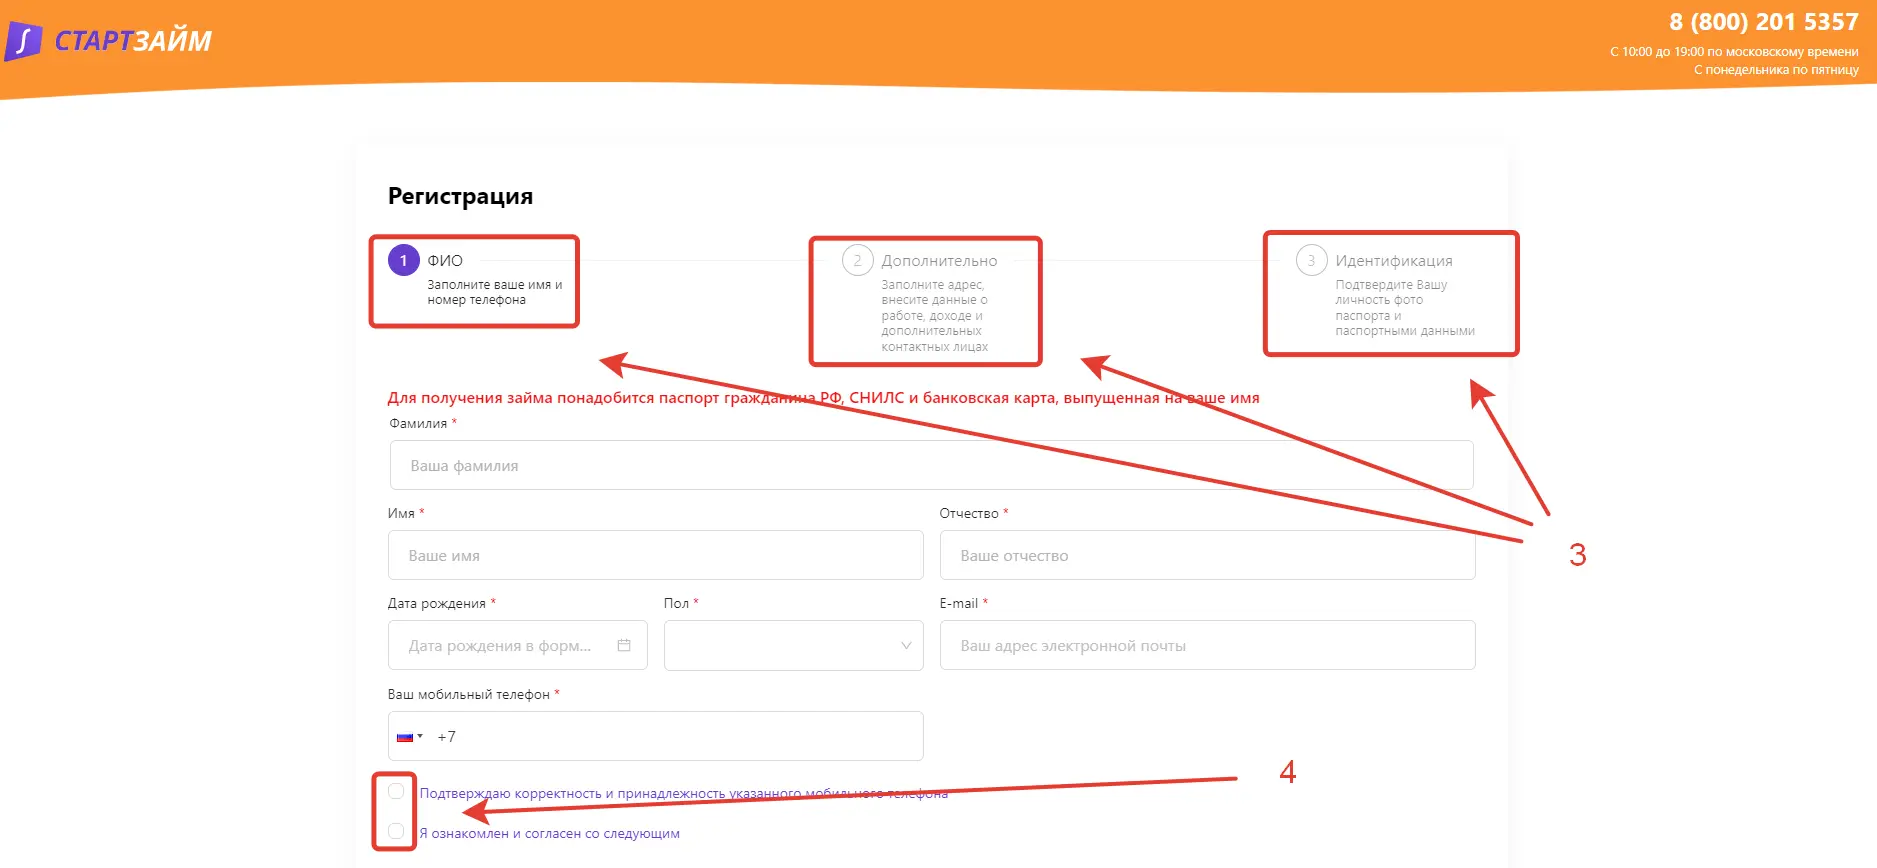Click step 2 circle Дополнительно

857,260
